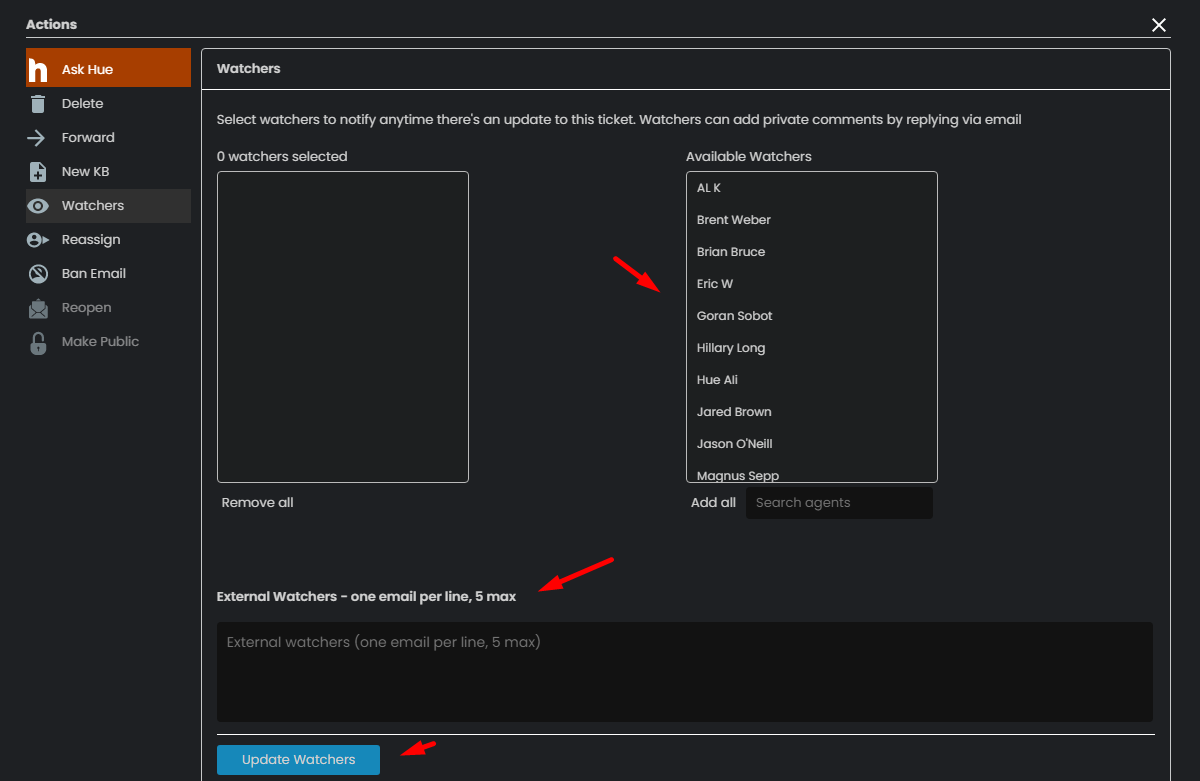Focus the Search agents field
This screenshot has height=781, width=1200.
pos(838,503)
